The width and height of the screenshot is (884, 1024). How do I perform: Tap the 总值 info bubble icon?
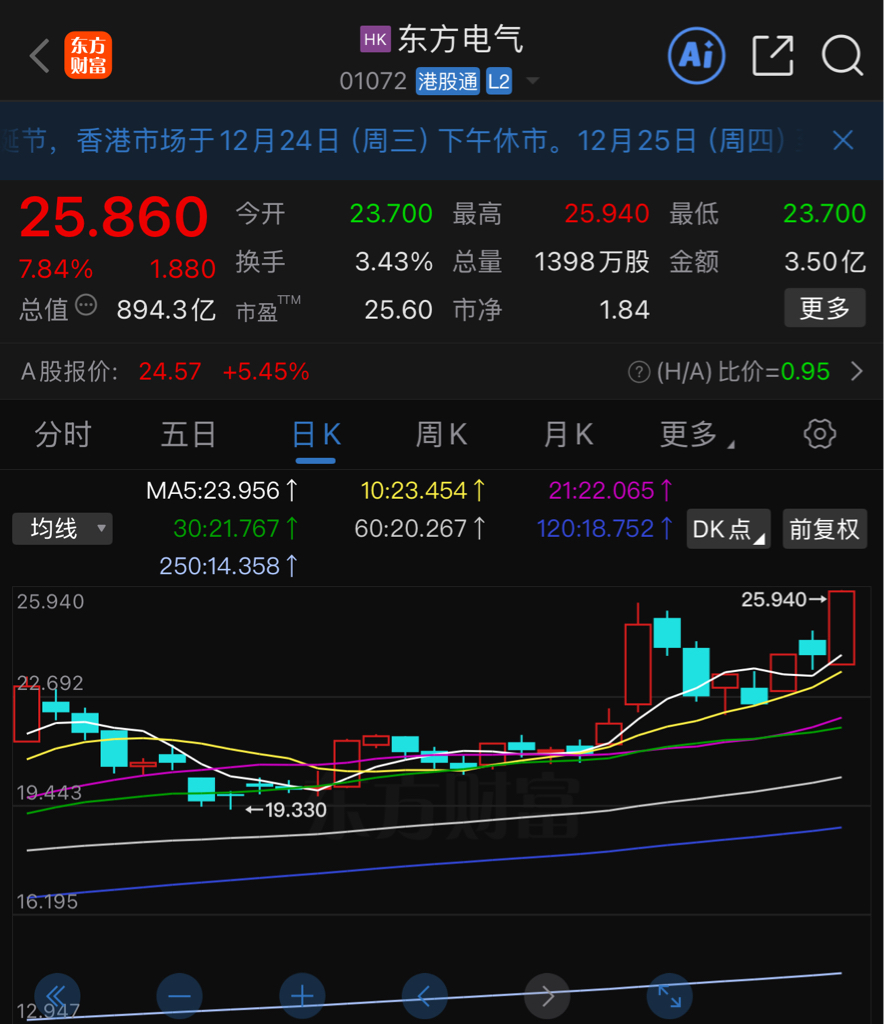pos(86,305)
